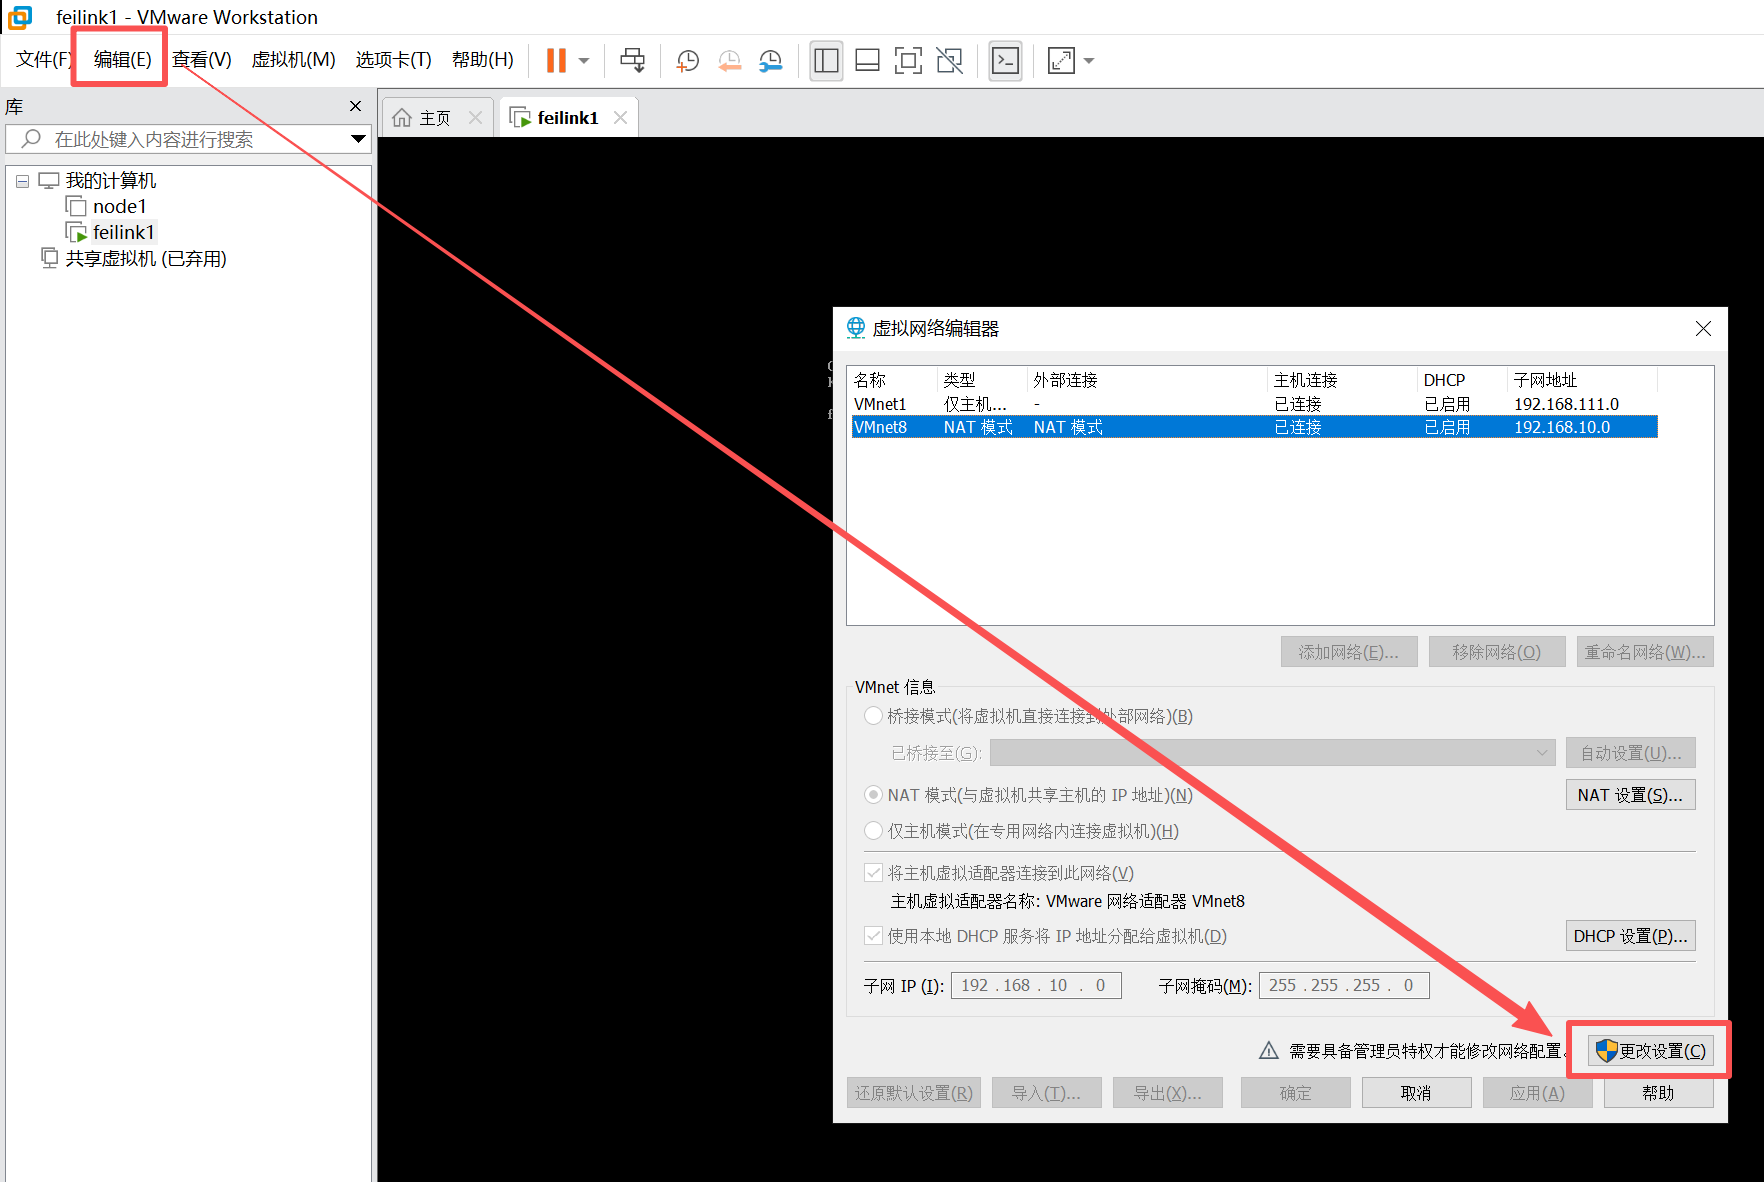The image size is (1764, 1182).
Task: Click the 应用(A) button
Action: click(x=1537, y=1093)
